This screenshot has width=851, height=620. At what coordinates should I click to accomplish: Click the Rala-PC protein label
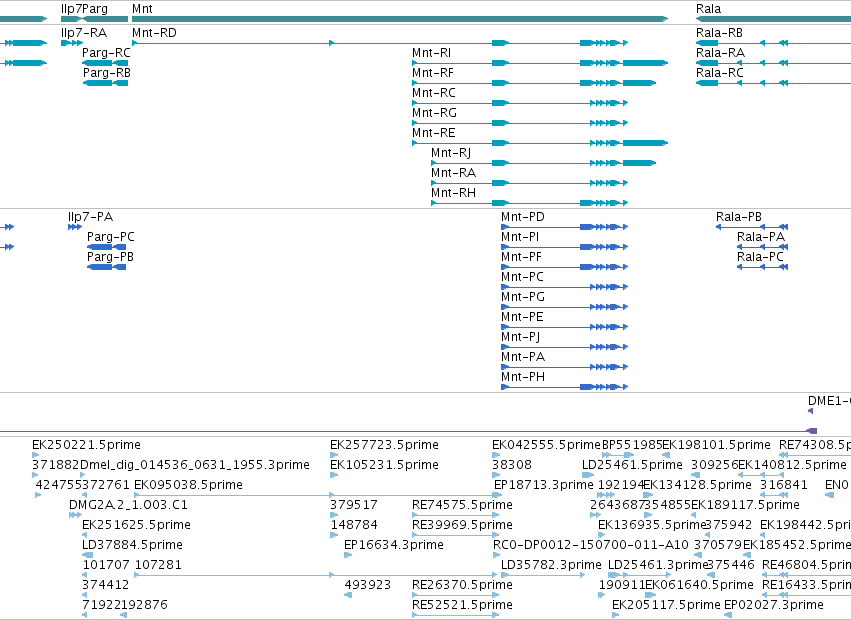coord(760,257)
